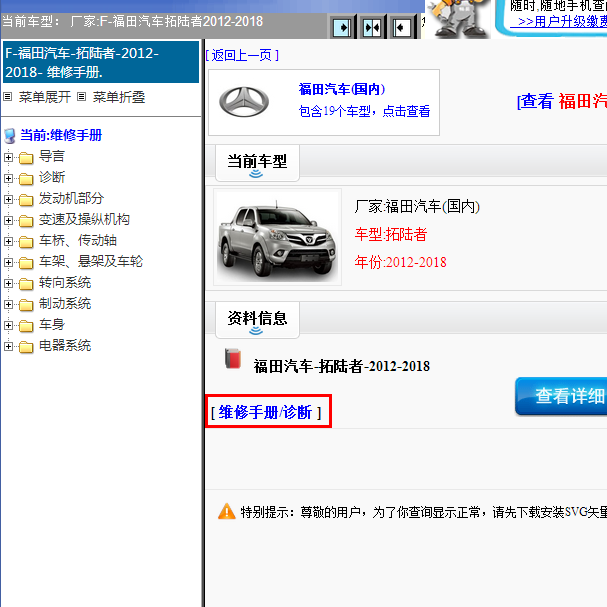Open the 维修手册/诊断 link
This screenshot has width=607, height=607.
(266, 412)
